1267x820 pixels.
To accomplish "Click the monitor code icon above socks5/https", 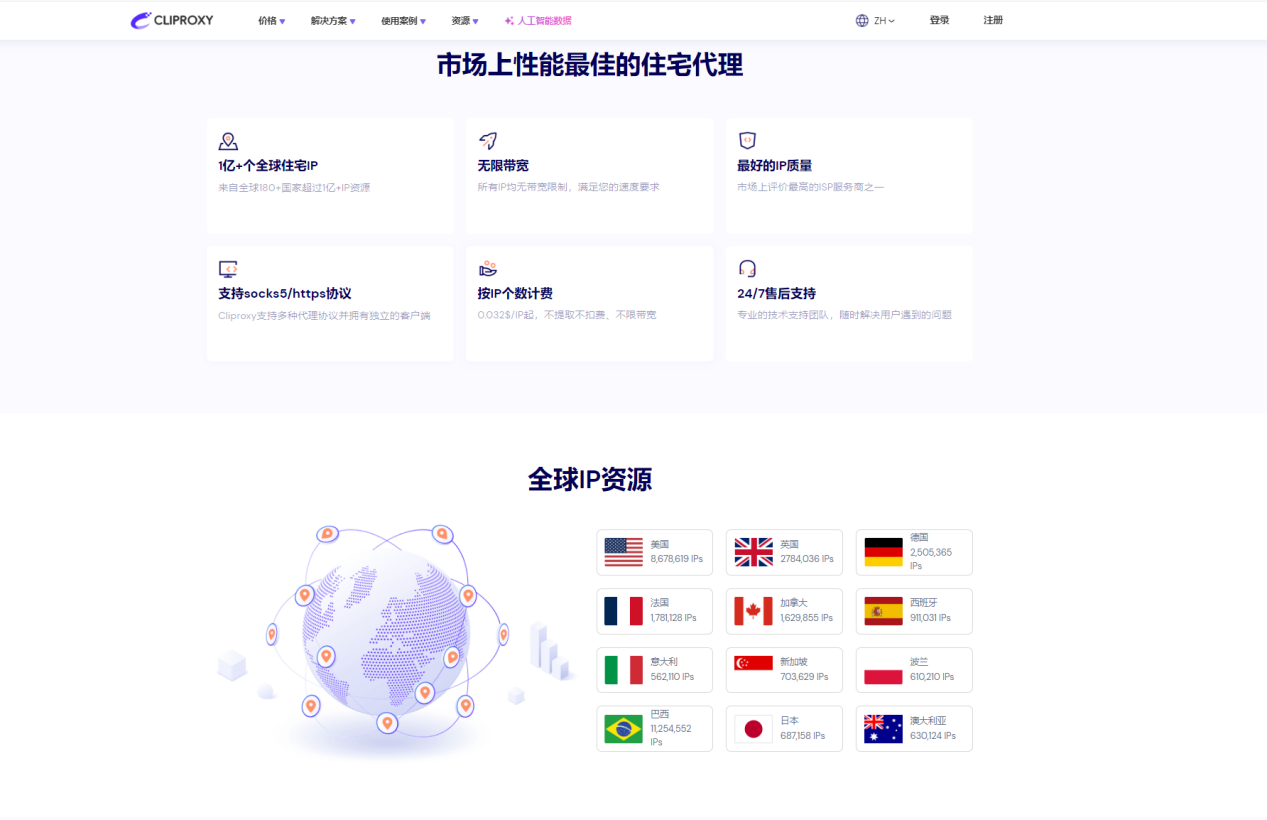I will (x=228, y=269).
